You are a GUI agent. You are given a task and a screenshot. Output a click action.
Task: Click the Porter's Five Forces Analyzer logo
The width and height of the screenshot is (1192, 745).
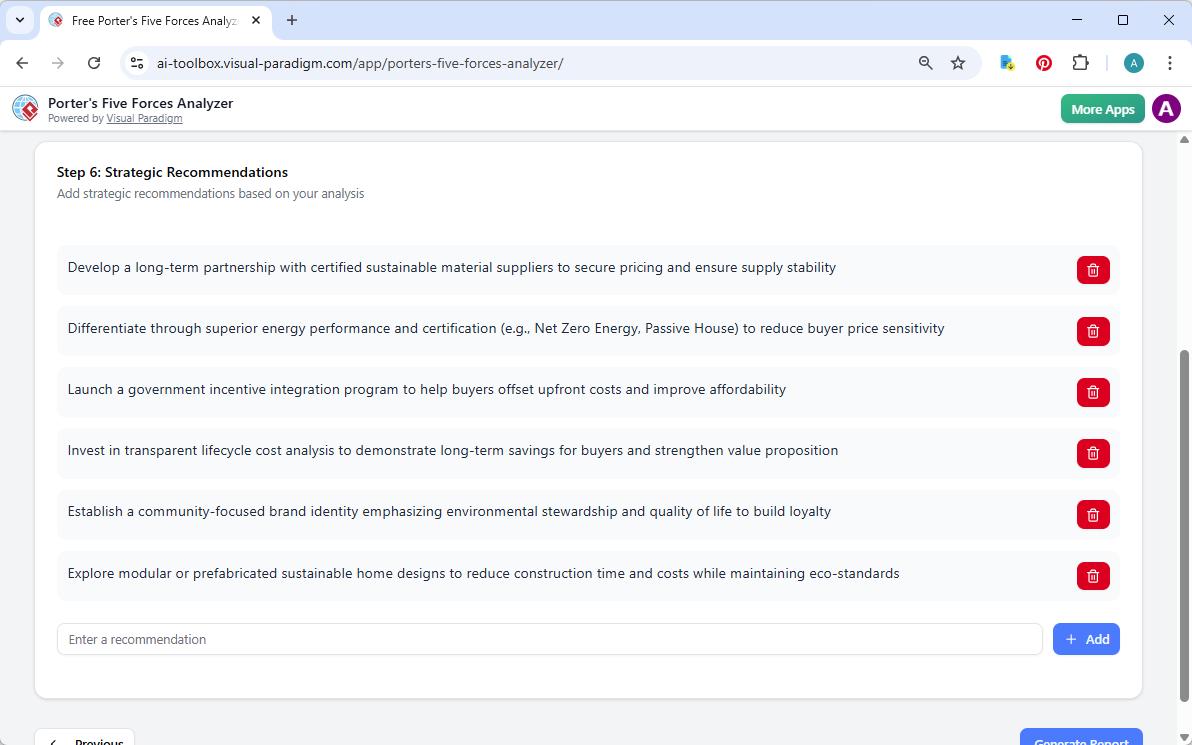tap(25, 109)
